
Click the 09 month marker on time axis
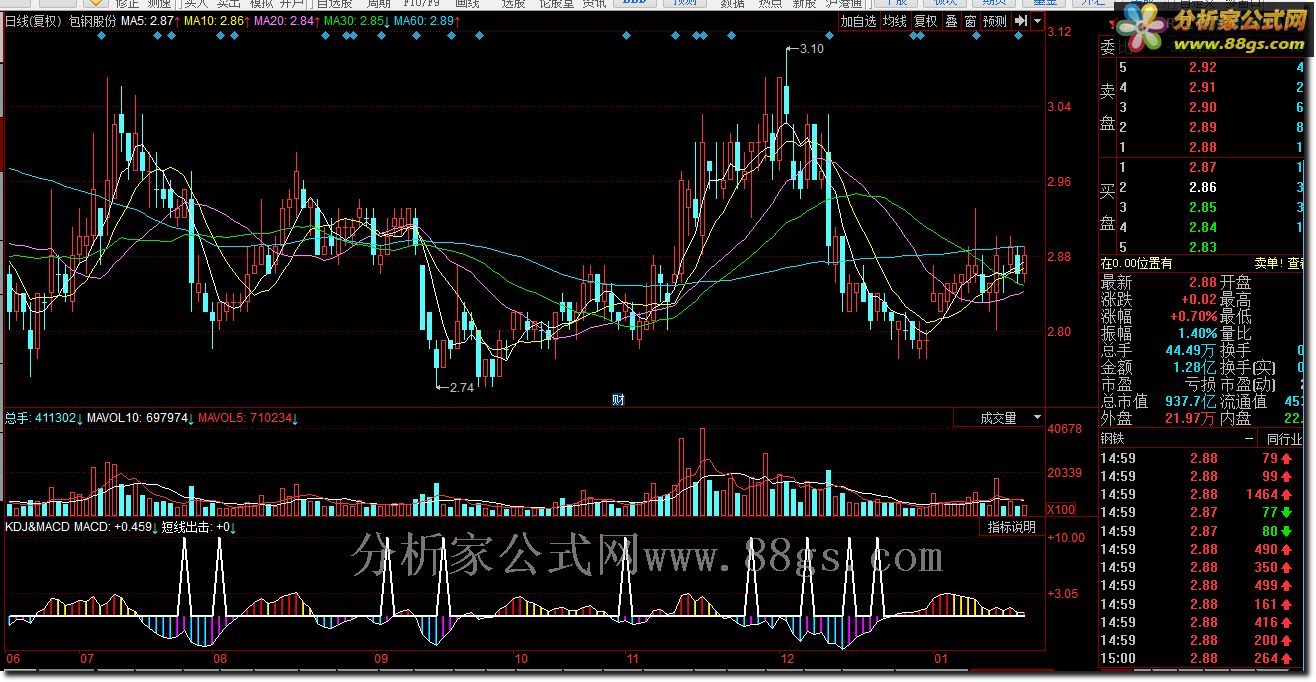click(380, 659)
